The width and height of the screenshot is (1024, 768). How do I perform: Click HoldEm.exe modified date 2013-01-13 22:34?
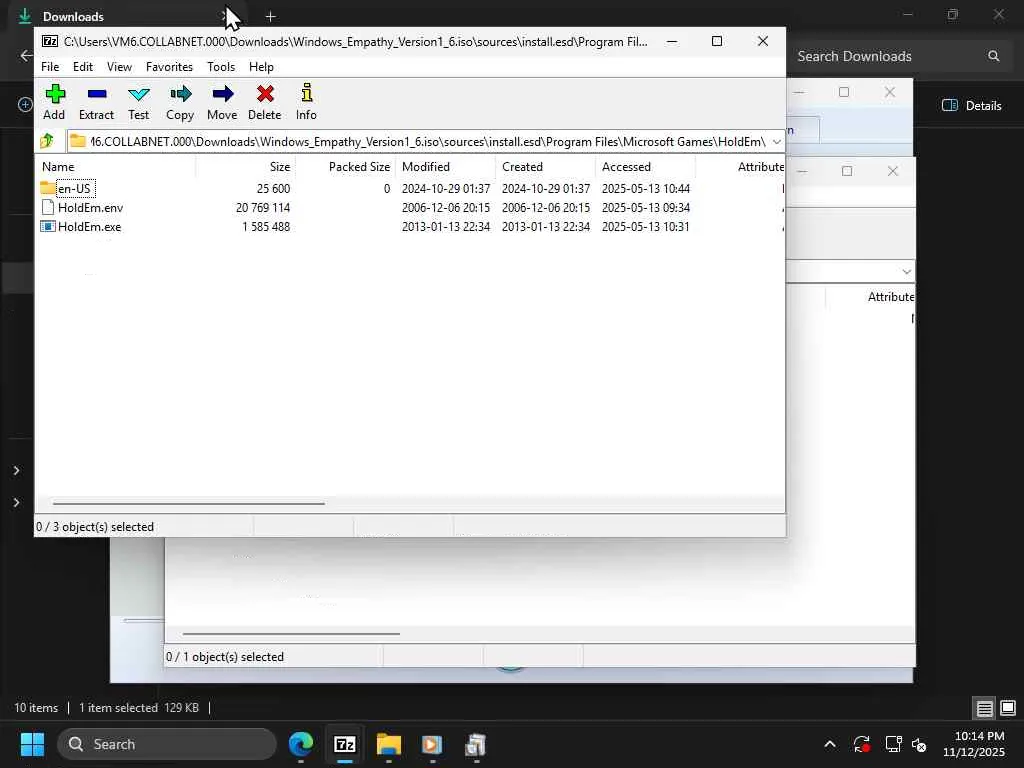pyautogui.click(x=445, y=227)
